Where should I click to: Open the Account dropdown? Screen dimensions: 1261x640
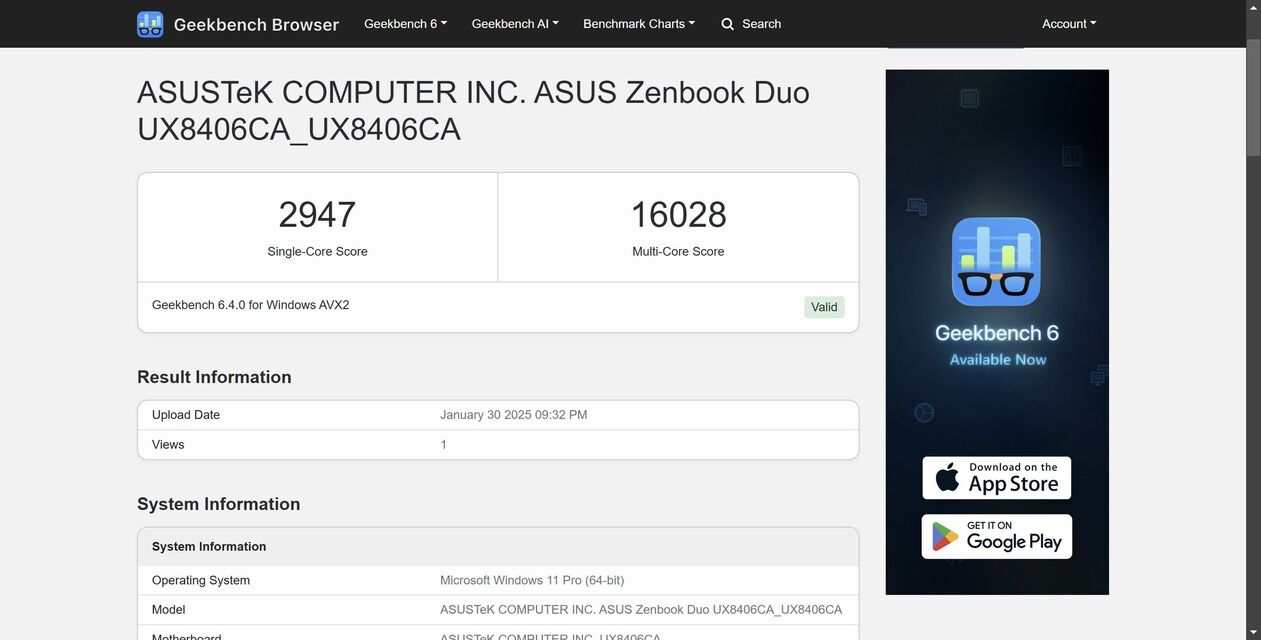(1068, 23)
